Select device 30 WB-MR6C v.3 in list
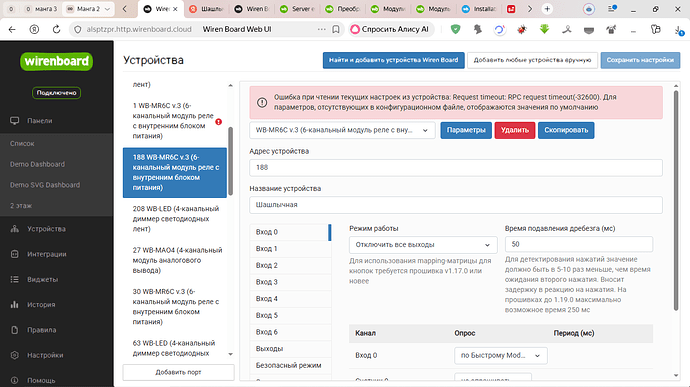The width and height of the screenshot is (690, 387). [175, 307]
